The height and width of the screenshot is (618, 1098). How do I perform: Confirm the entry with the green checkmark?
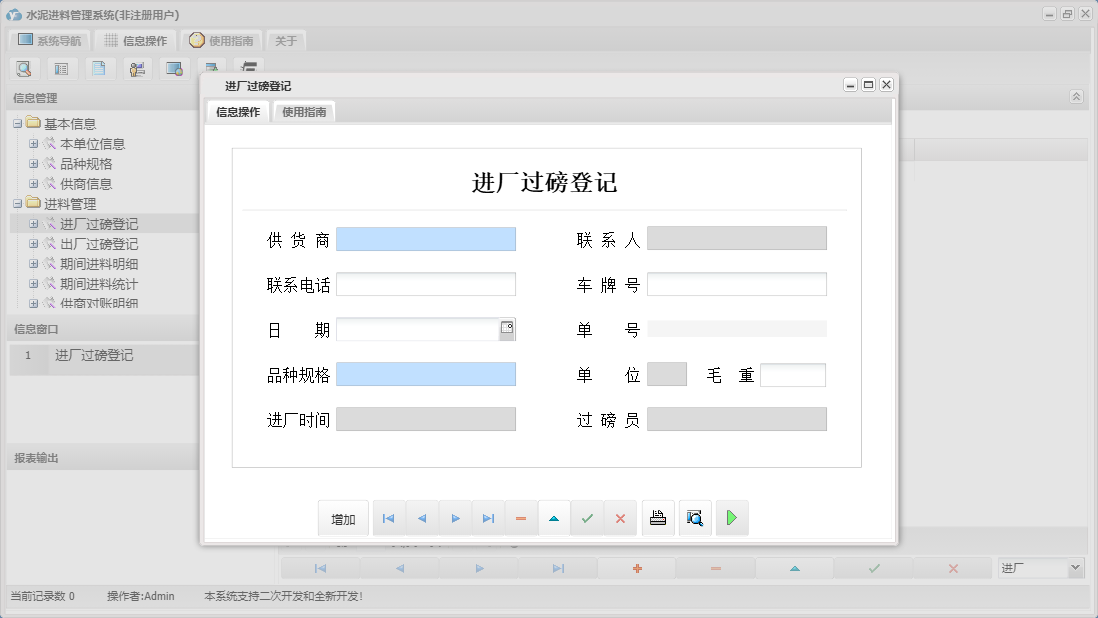click(587, 517)
